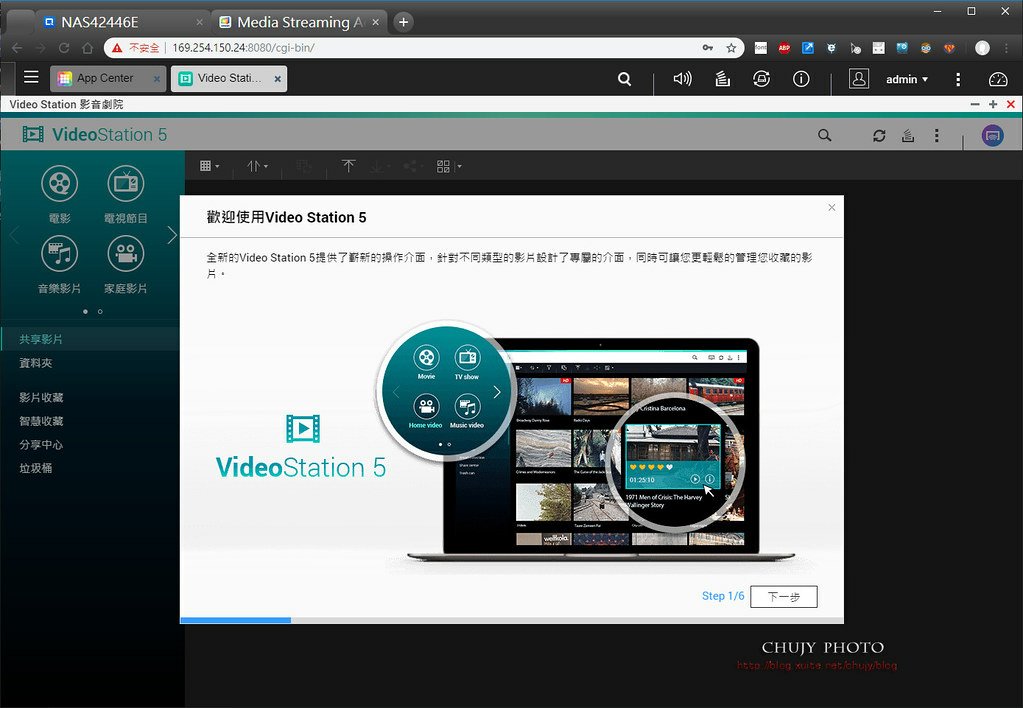This screenshot has height=708, width=1023.
Task: Click the QTS user account icon
Action: click(859, 79)
